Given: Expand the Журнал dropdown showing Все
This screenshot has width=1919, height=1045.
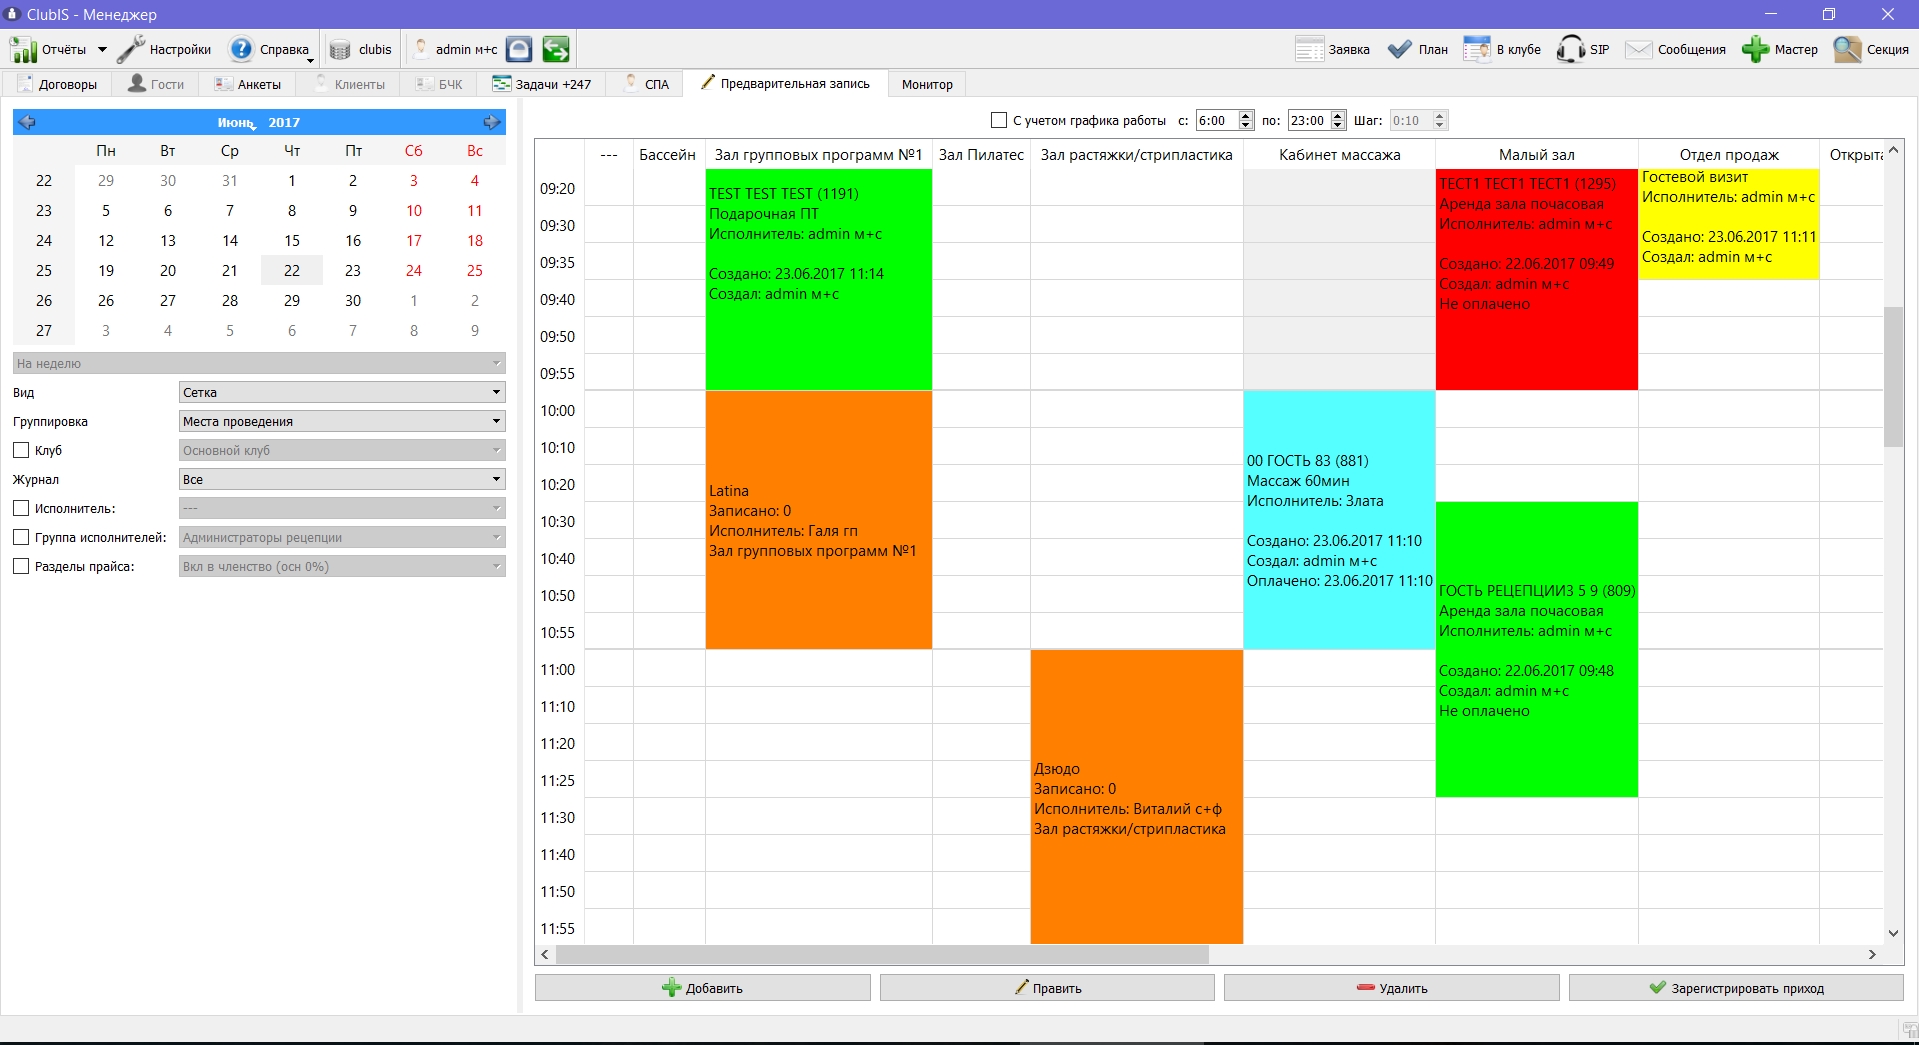Looking at the screenshot, I should click(342, 479).
